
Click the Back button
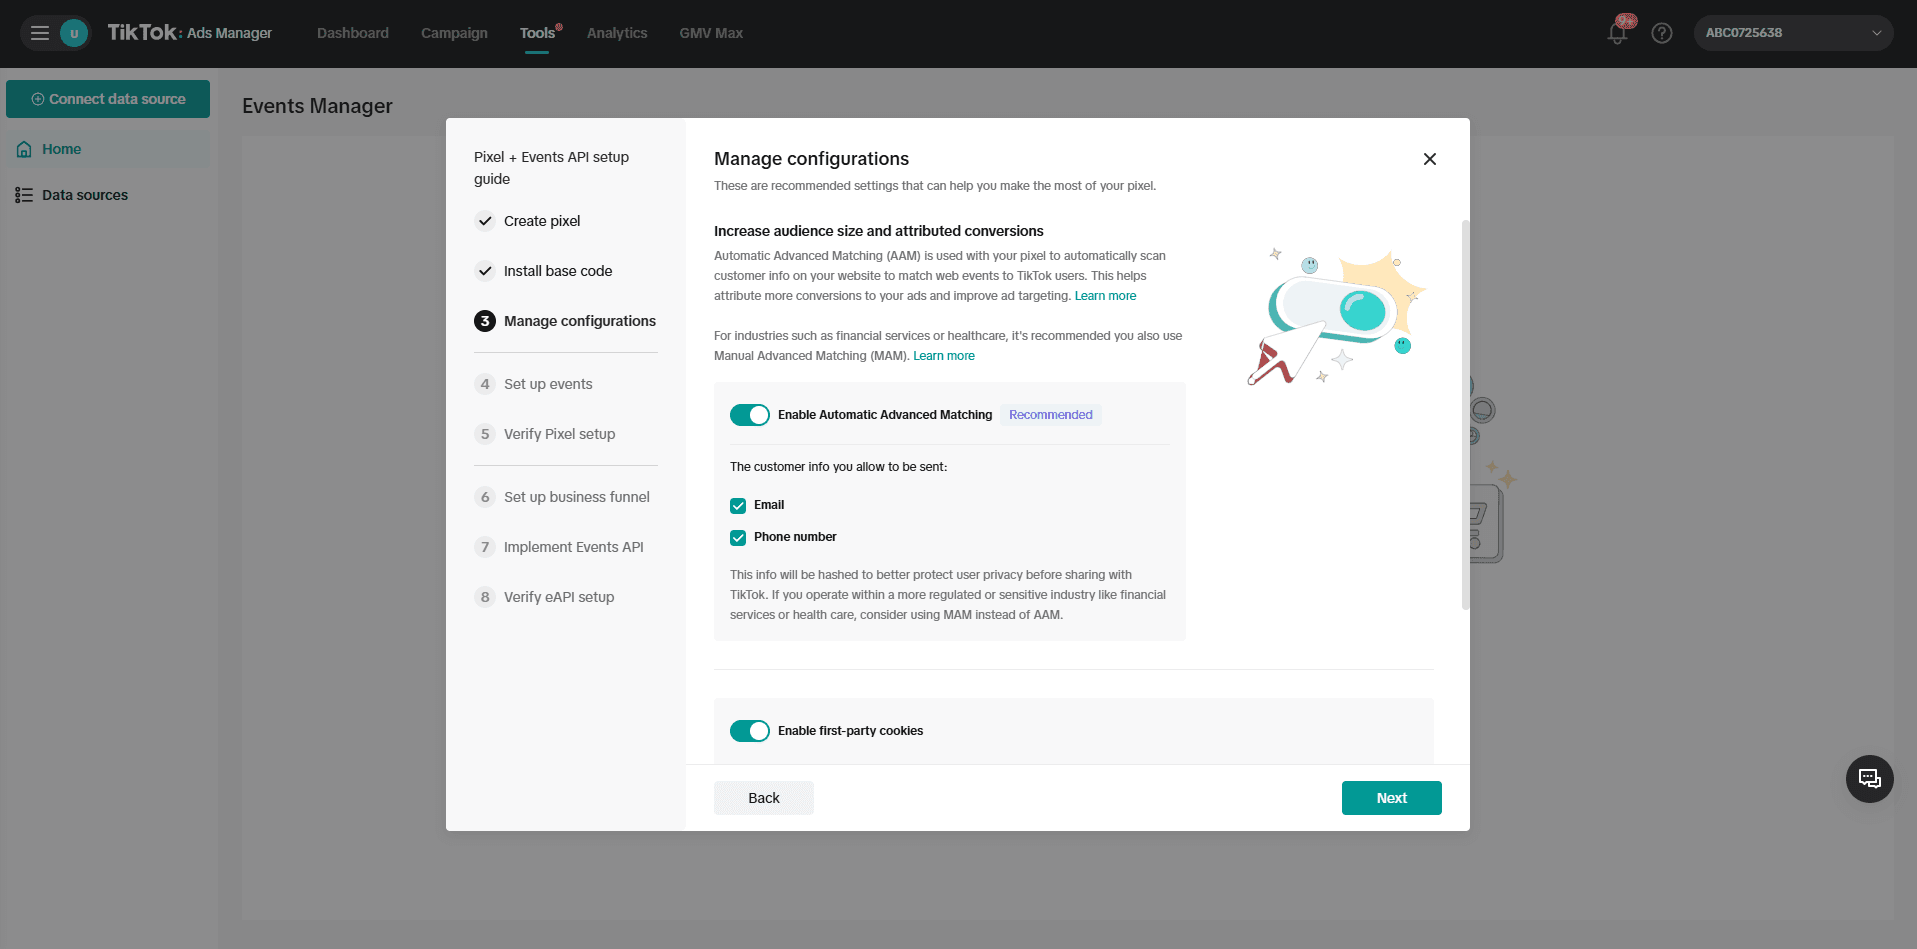[x=764, y=798]
